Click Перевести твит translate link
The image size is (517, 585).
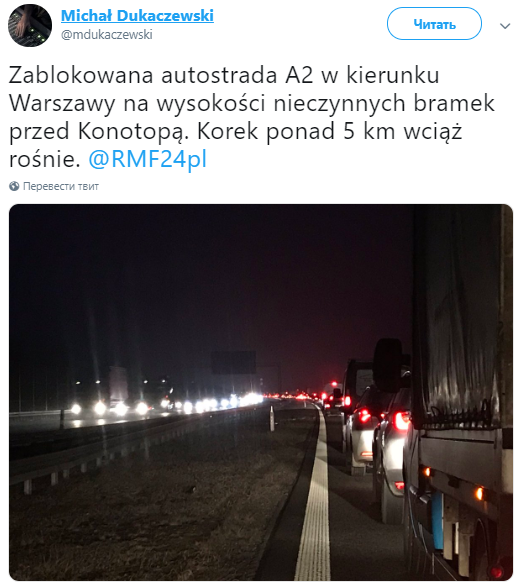pyautogui.click(x=61, y=186)
